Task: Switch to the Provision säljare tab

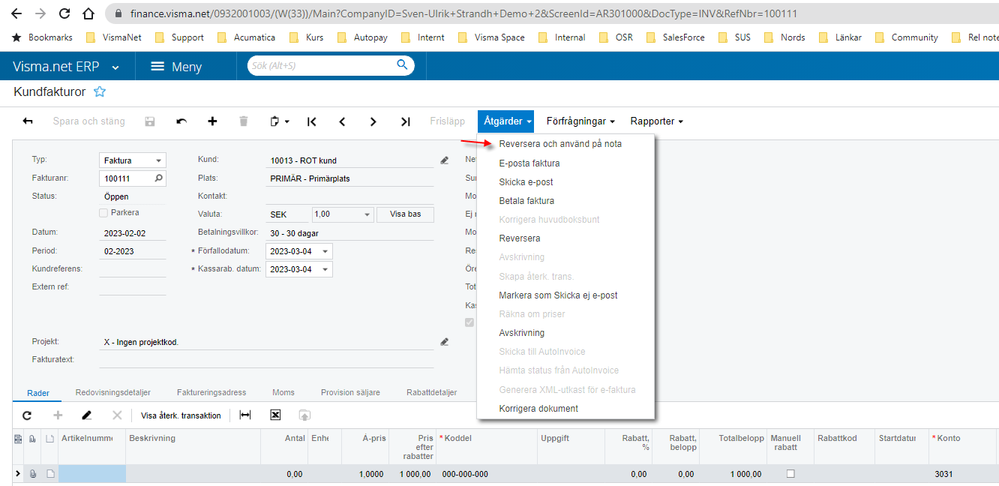Action: [350, 392]
